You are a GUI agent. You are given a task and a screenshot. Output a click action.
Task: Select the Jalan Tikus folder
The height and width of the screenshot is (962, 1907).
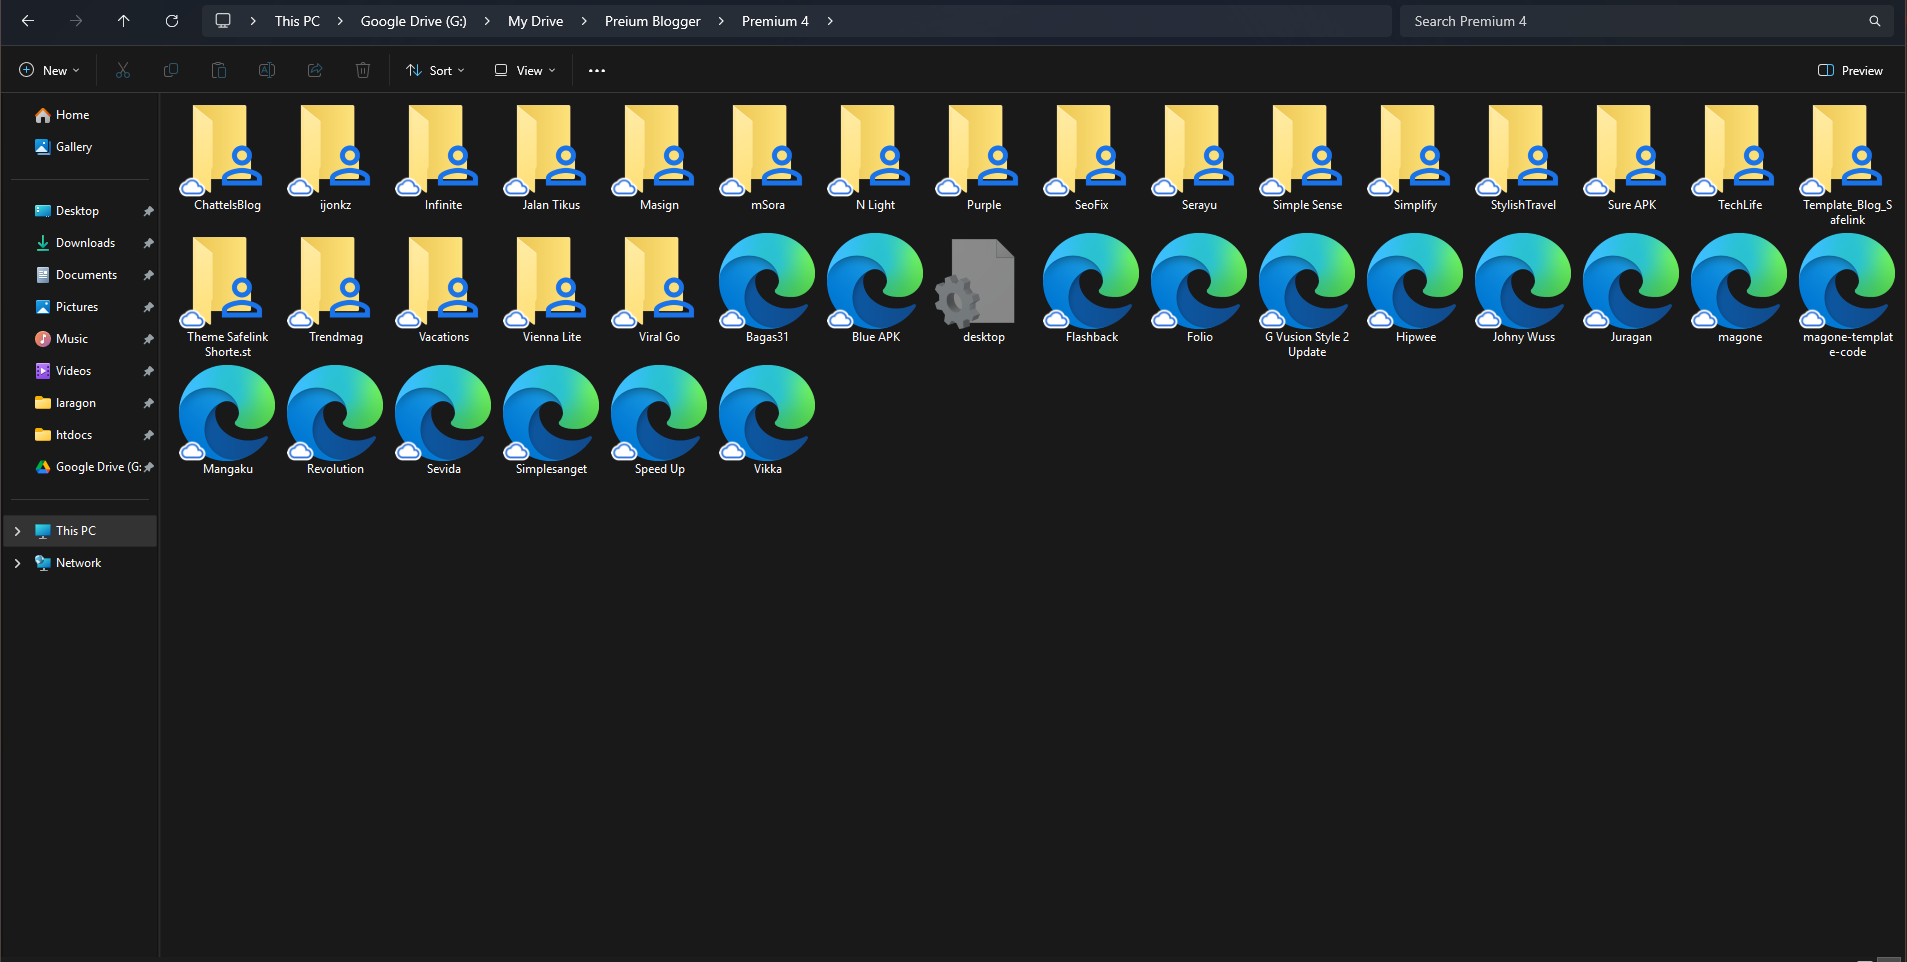(551, 158)
